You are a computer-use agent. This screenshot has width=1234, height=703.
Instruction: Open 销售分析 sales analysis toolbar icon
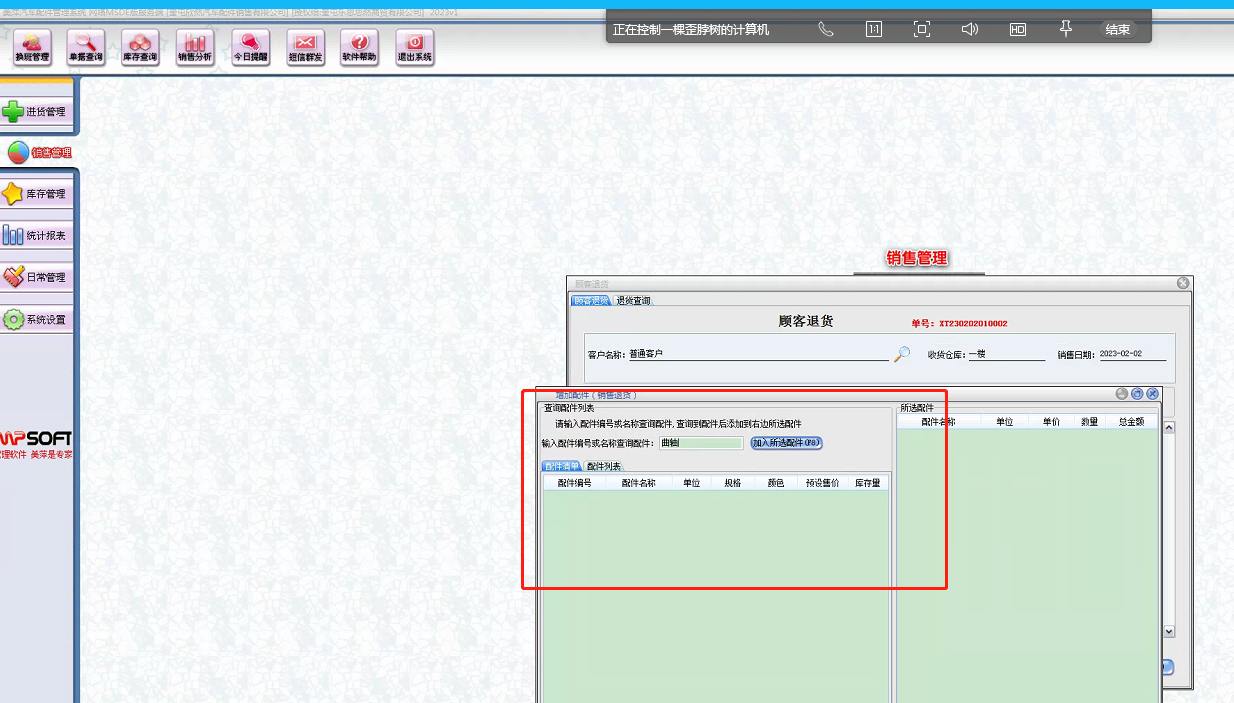[195, 47]
